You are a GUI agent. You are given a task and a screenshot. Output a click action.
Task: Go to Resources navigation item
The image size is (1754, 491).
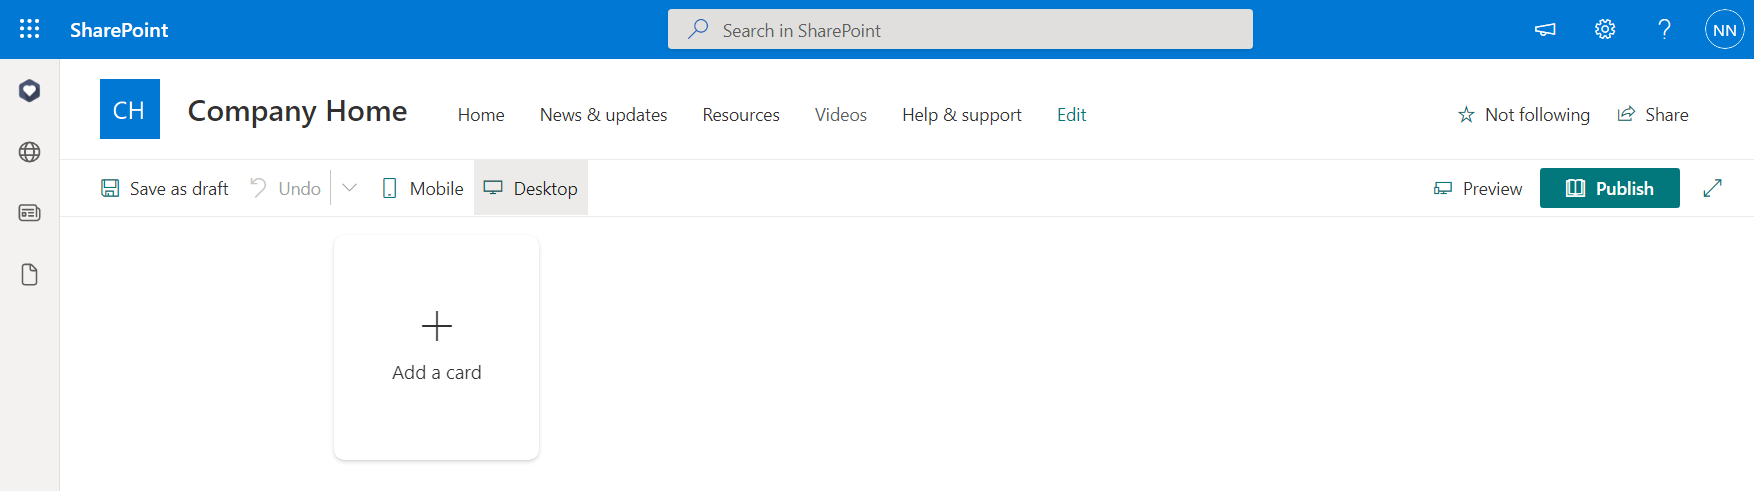[x=740, y=115]
